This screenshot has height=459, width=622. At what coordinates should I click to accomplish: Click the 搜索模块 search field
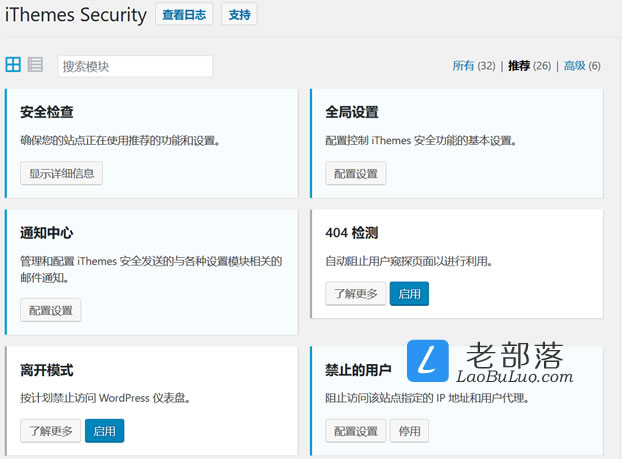pos(135,66)
